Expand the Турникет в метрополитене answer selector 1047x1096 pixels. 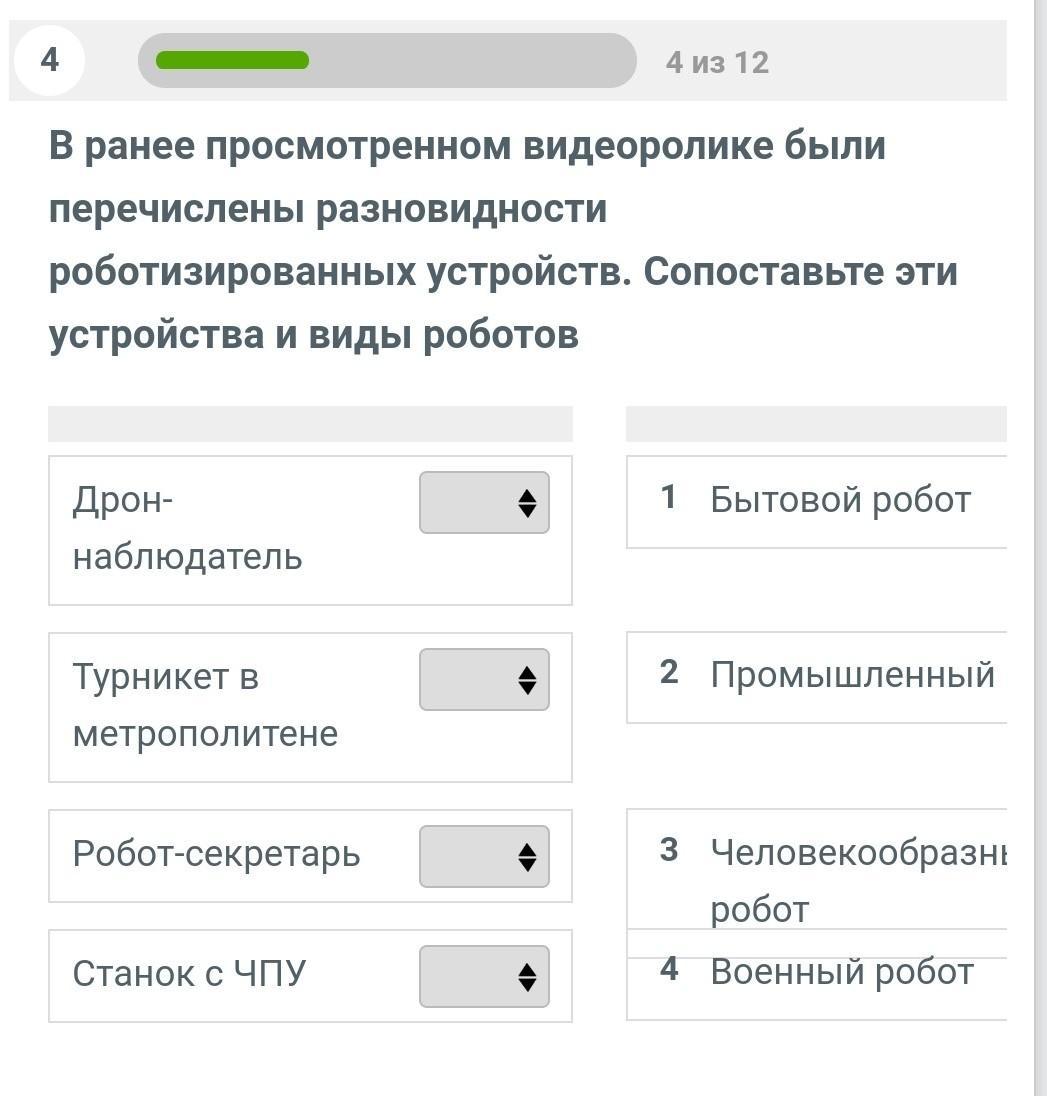pos(484,680)
